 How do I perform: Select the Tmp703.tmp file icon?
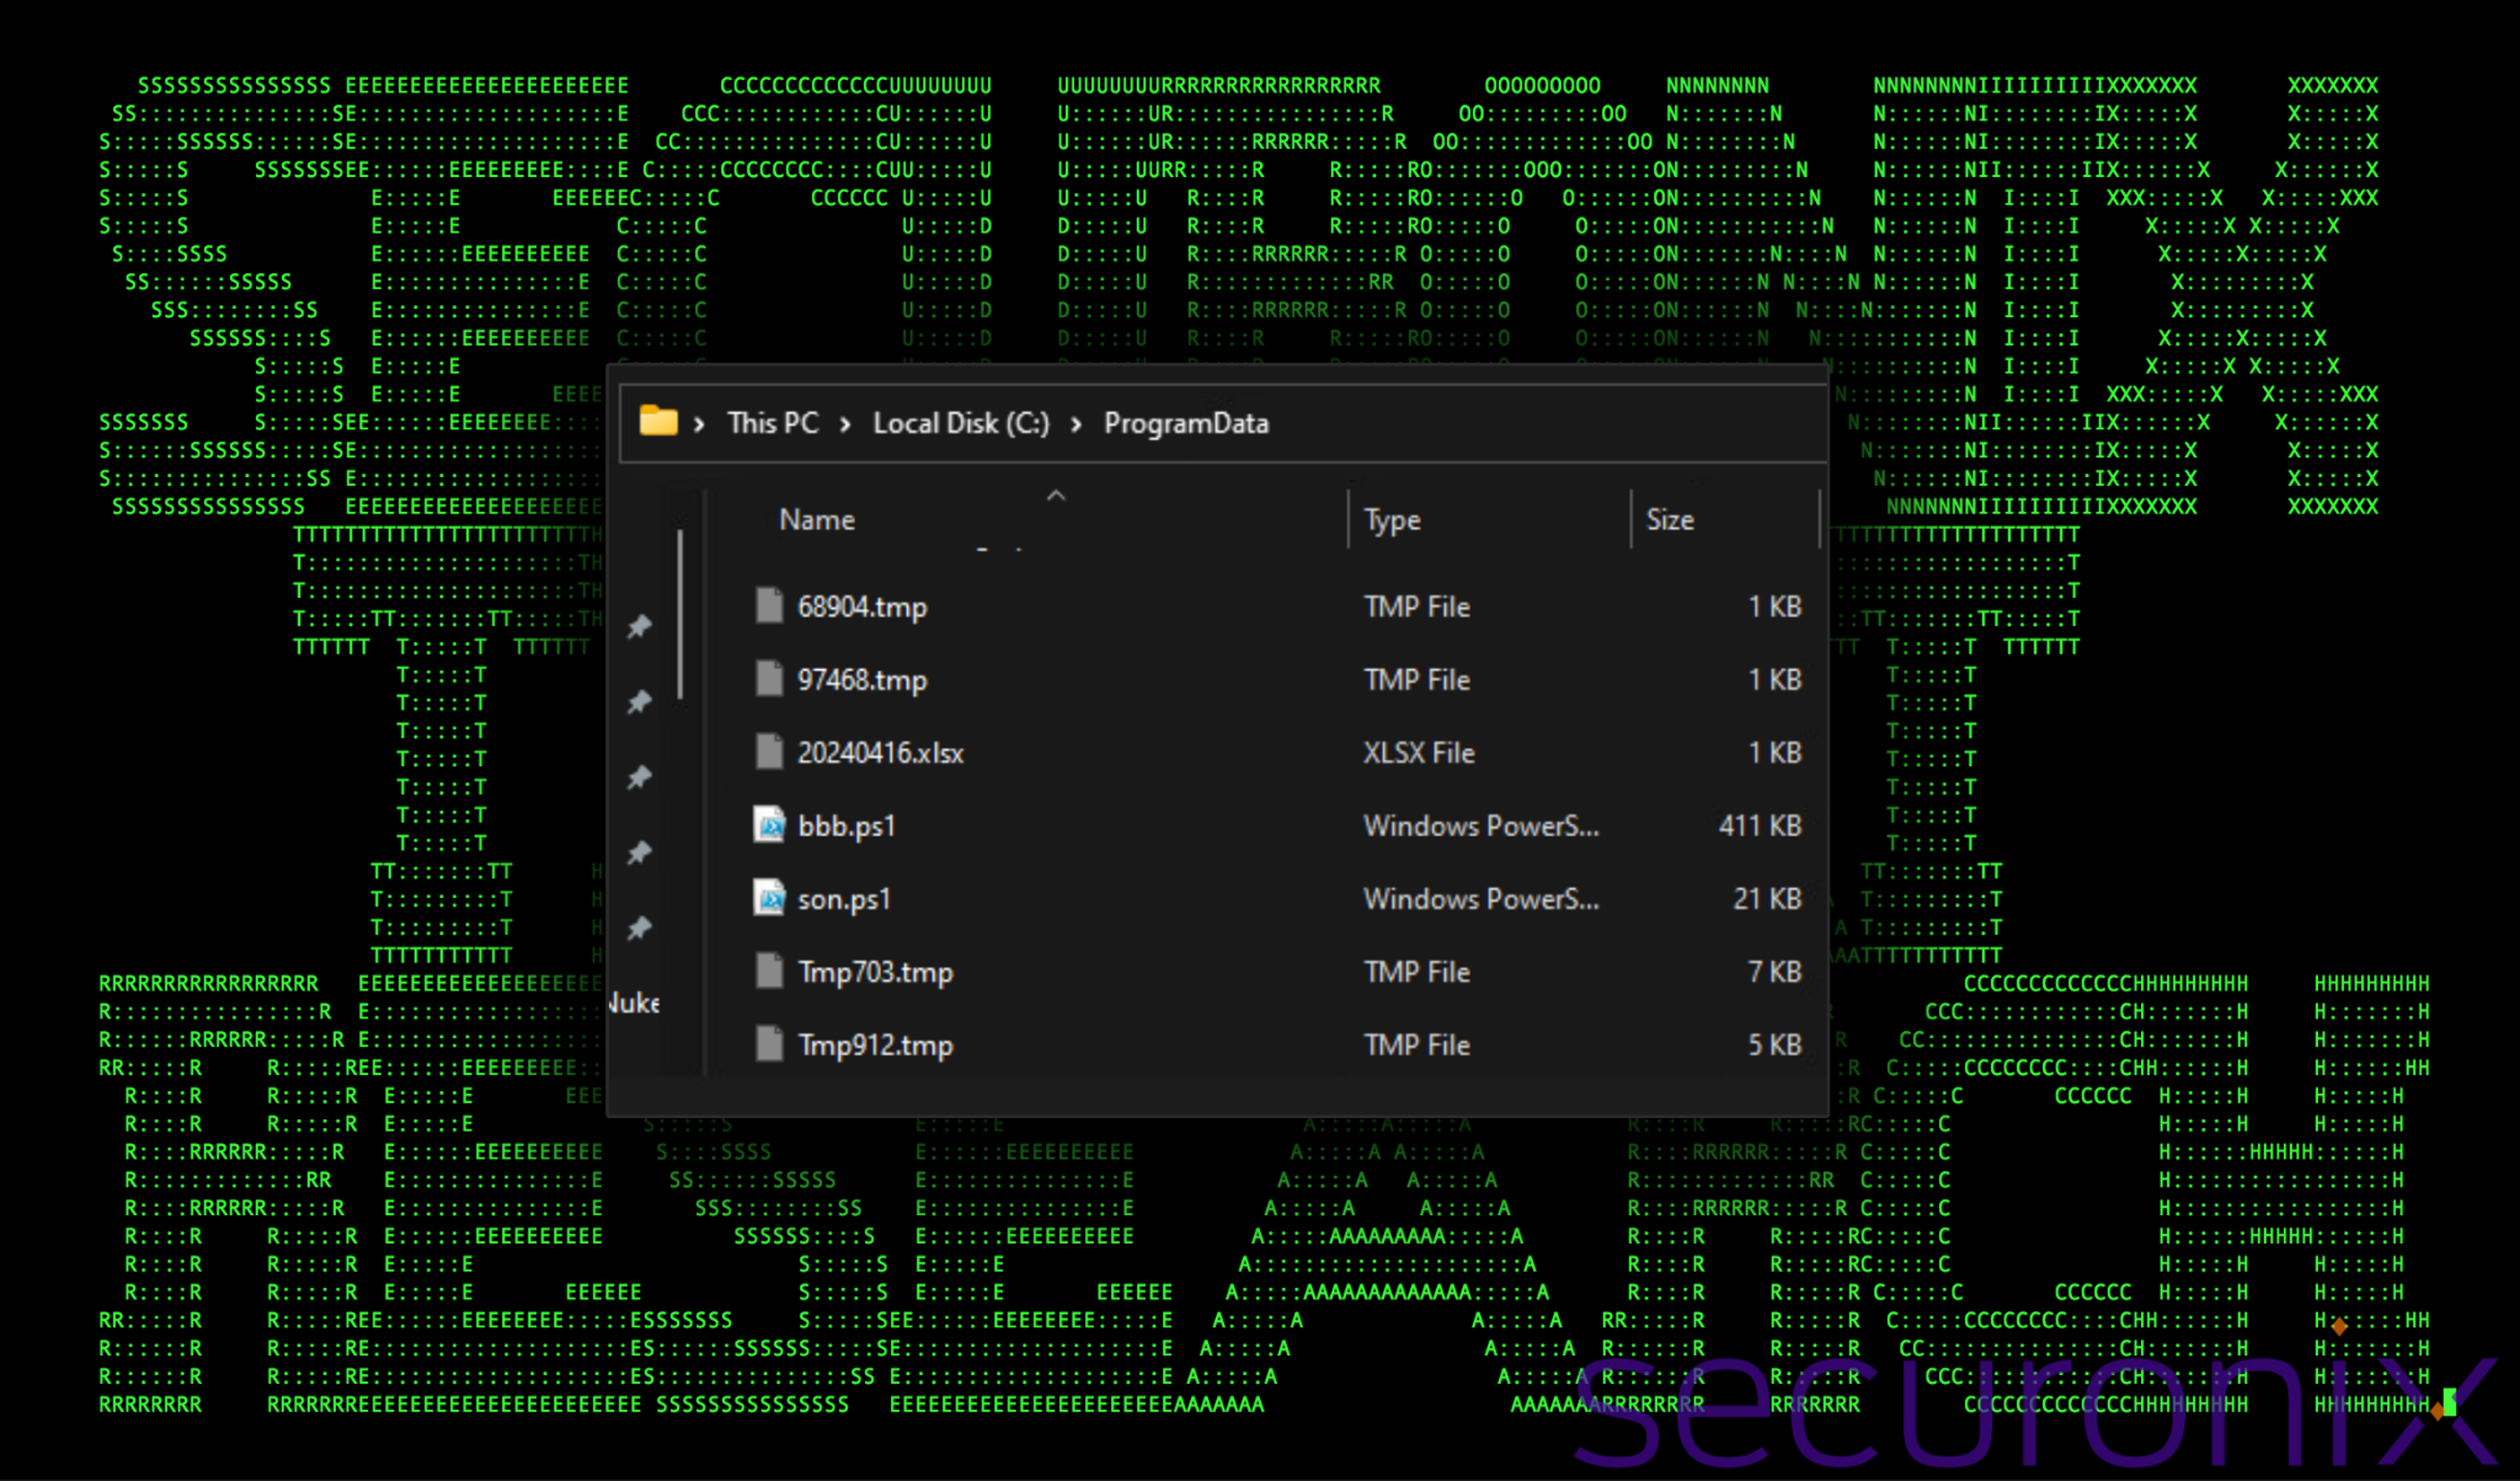[769, 971]
